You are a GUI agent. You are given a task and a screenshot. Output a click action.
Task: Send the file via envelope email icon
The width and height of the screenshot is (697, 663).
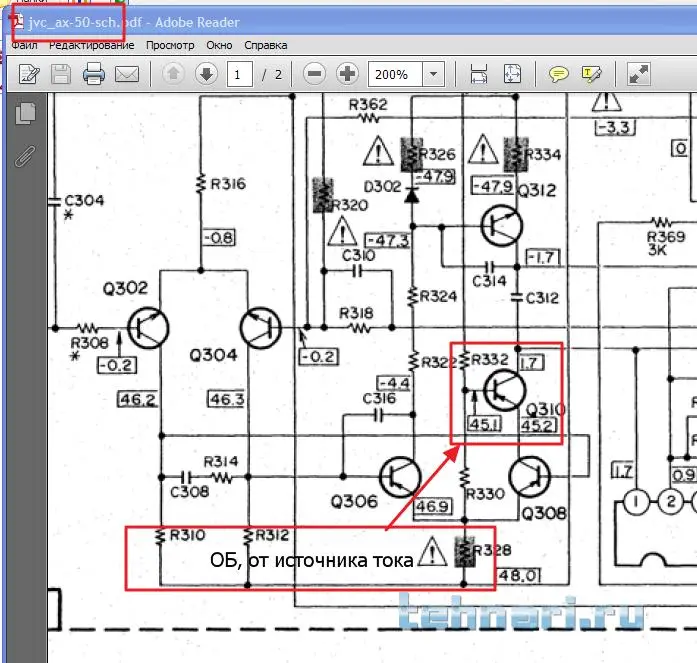click(127, 74)
